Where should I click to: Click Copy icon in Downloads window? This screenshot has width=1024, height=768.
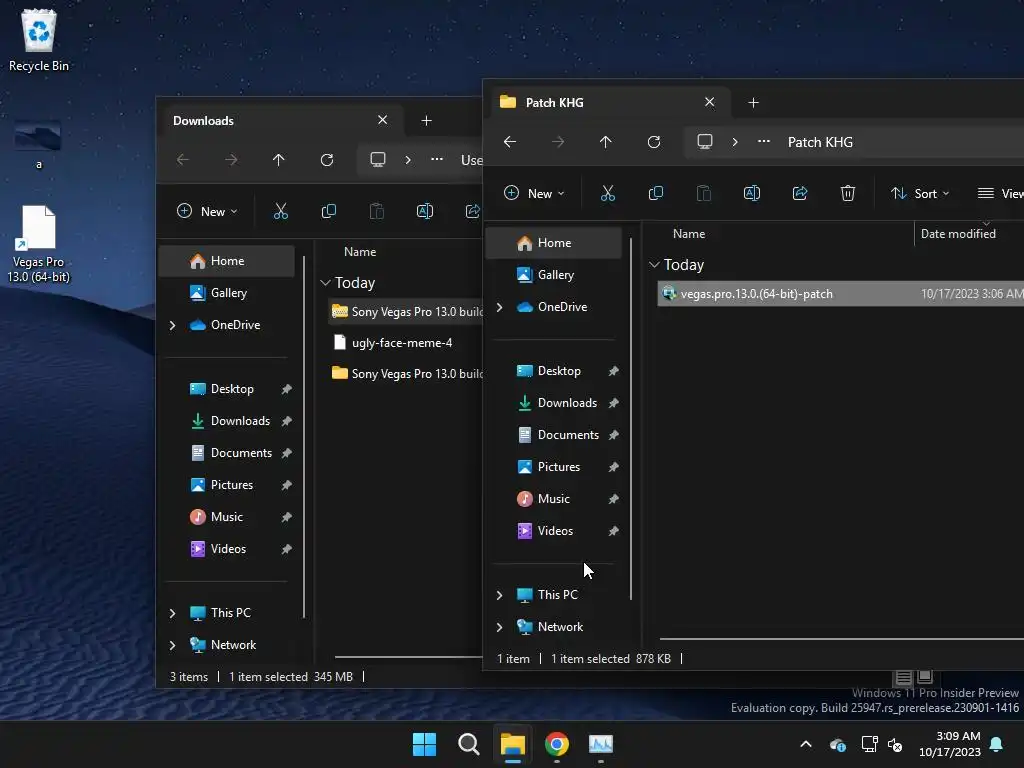click(x=328, y=212)
